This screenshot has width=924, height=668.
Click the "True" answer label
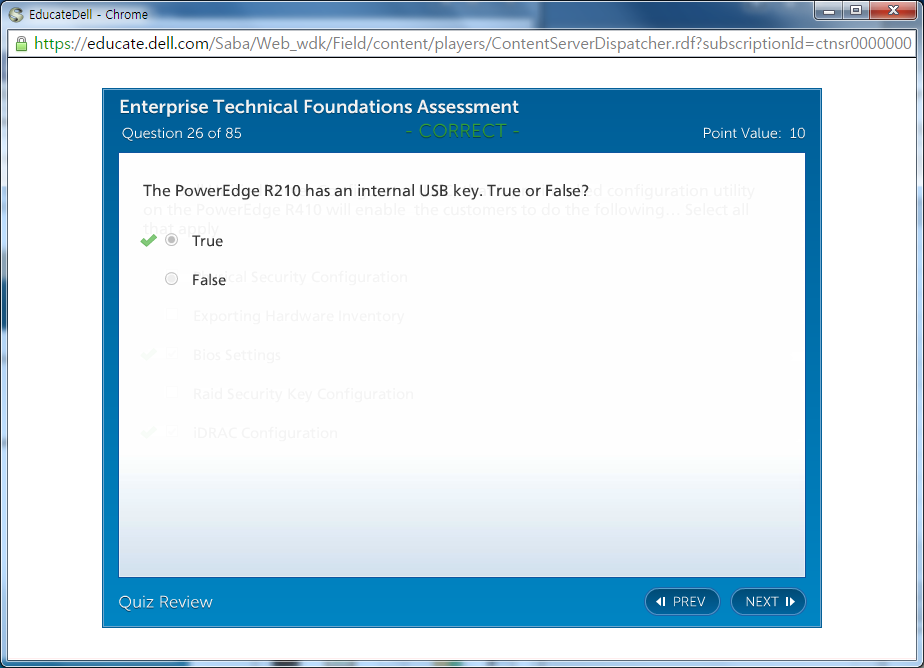207,241
